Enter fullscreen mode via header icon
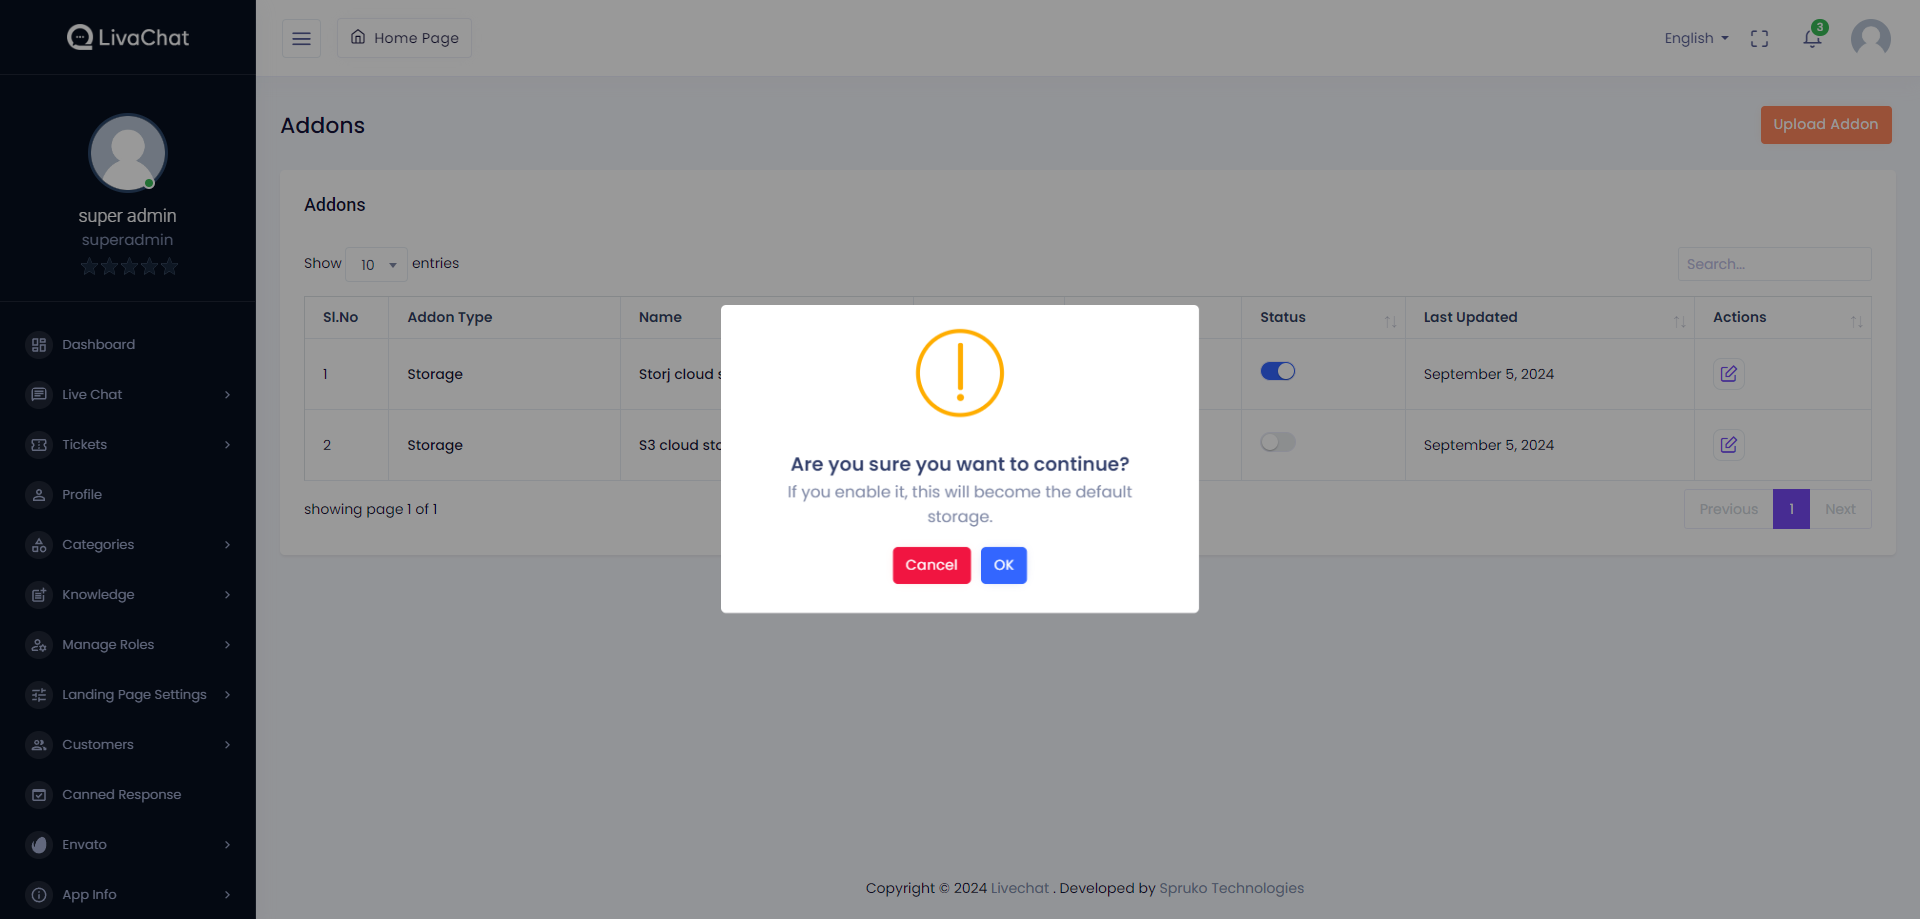This screenshot has width=1920, height=919. tap(1759, 38)
